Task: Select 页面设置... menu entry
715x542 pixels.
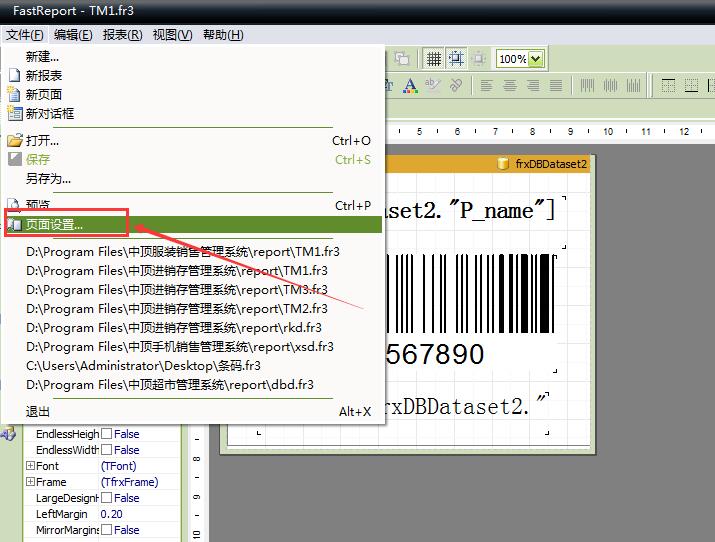Action: click(x=193, y=224)
